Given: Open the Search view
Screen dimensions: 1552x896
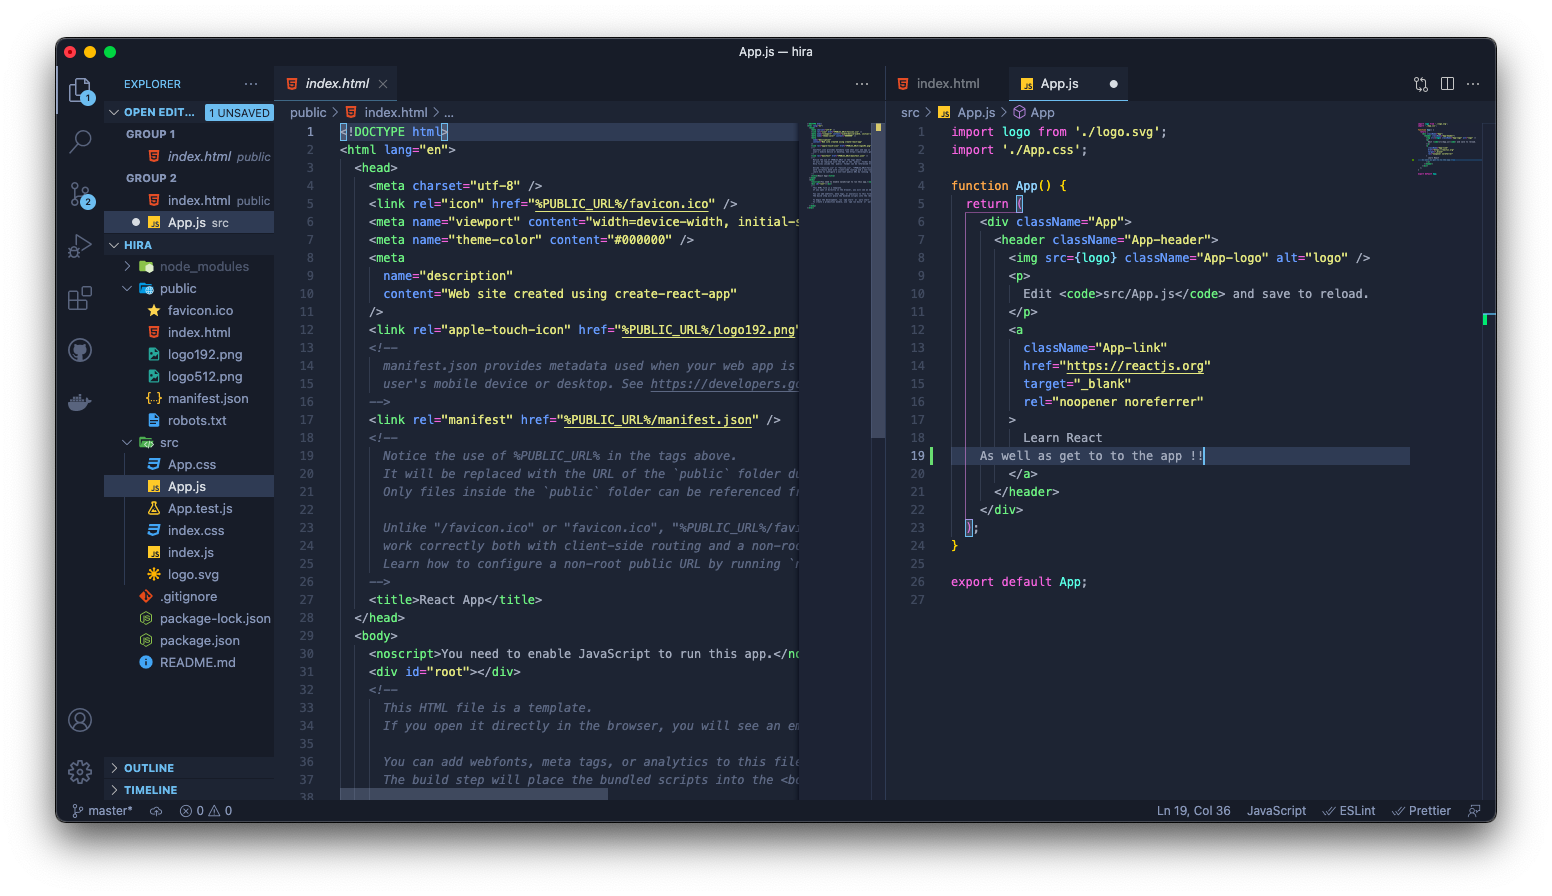Looking at the screenshot, I should click(x=80, y=142).
